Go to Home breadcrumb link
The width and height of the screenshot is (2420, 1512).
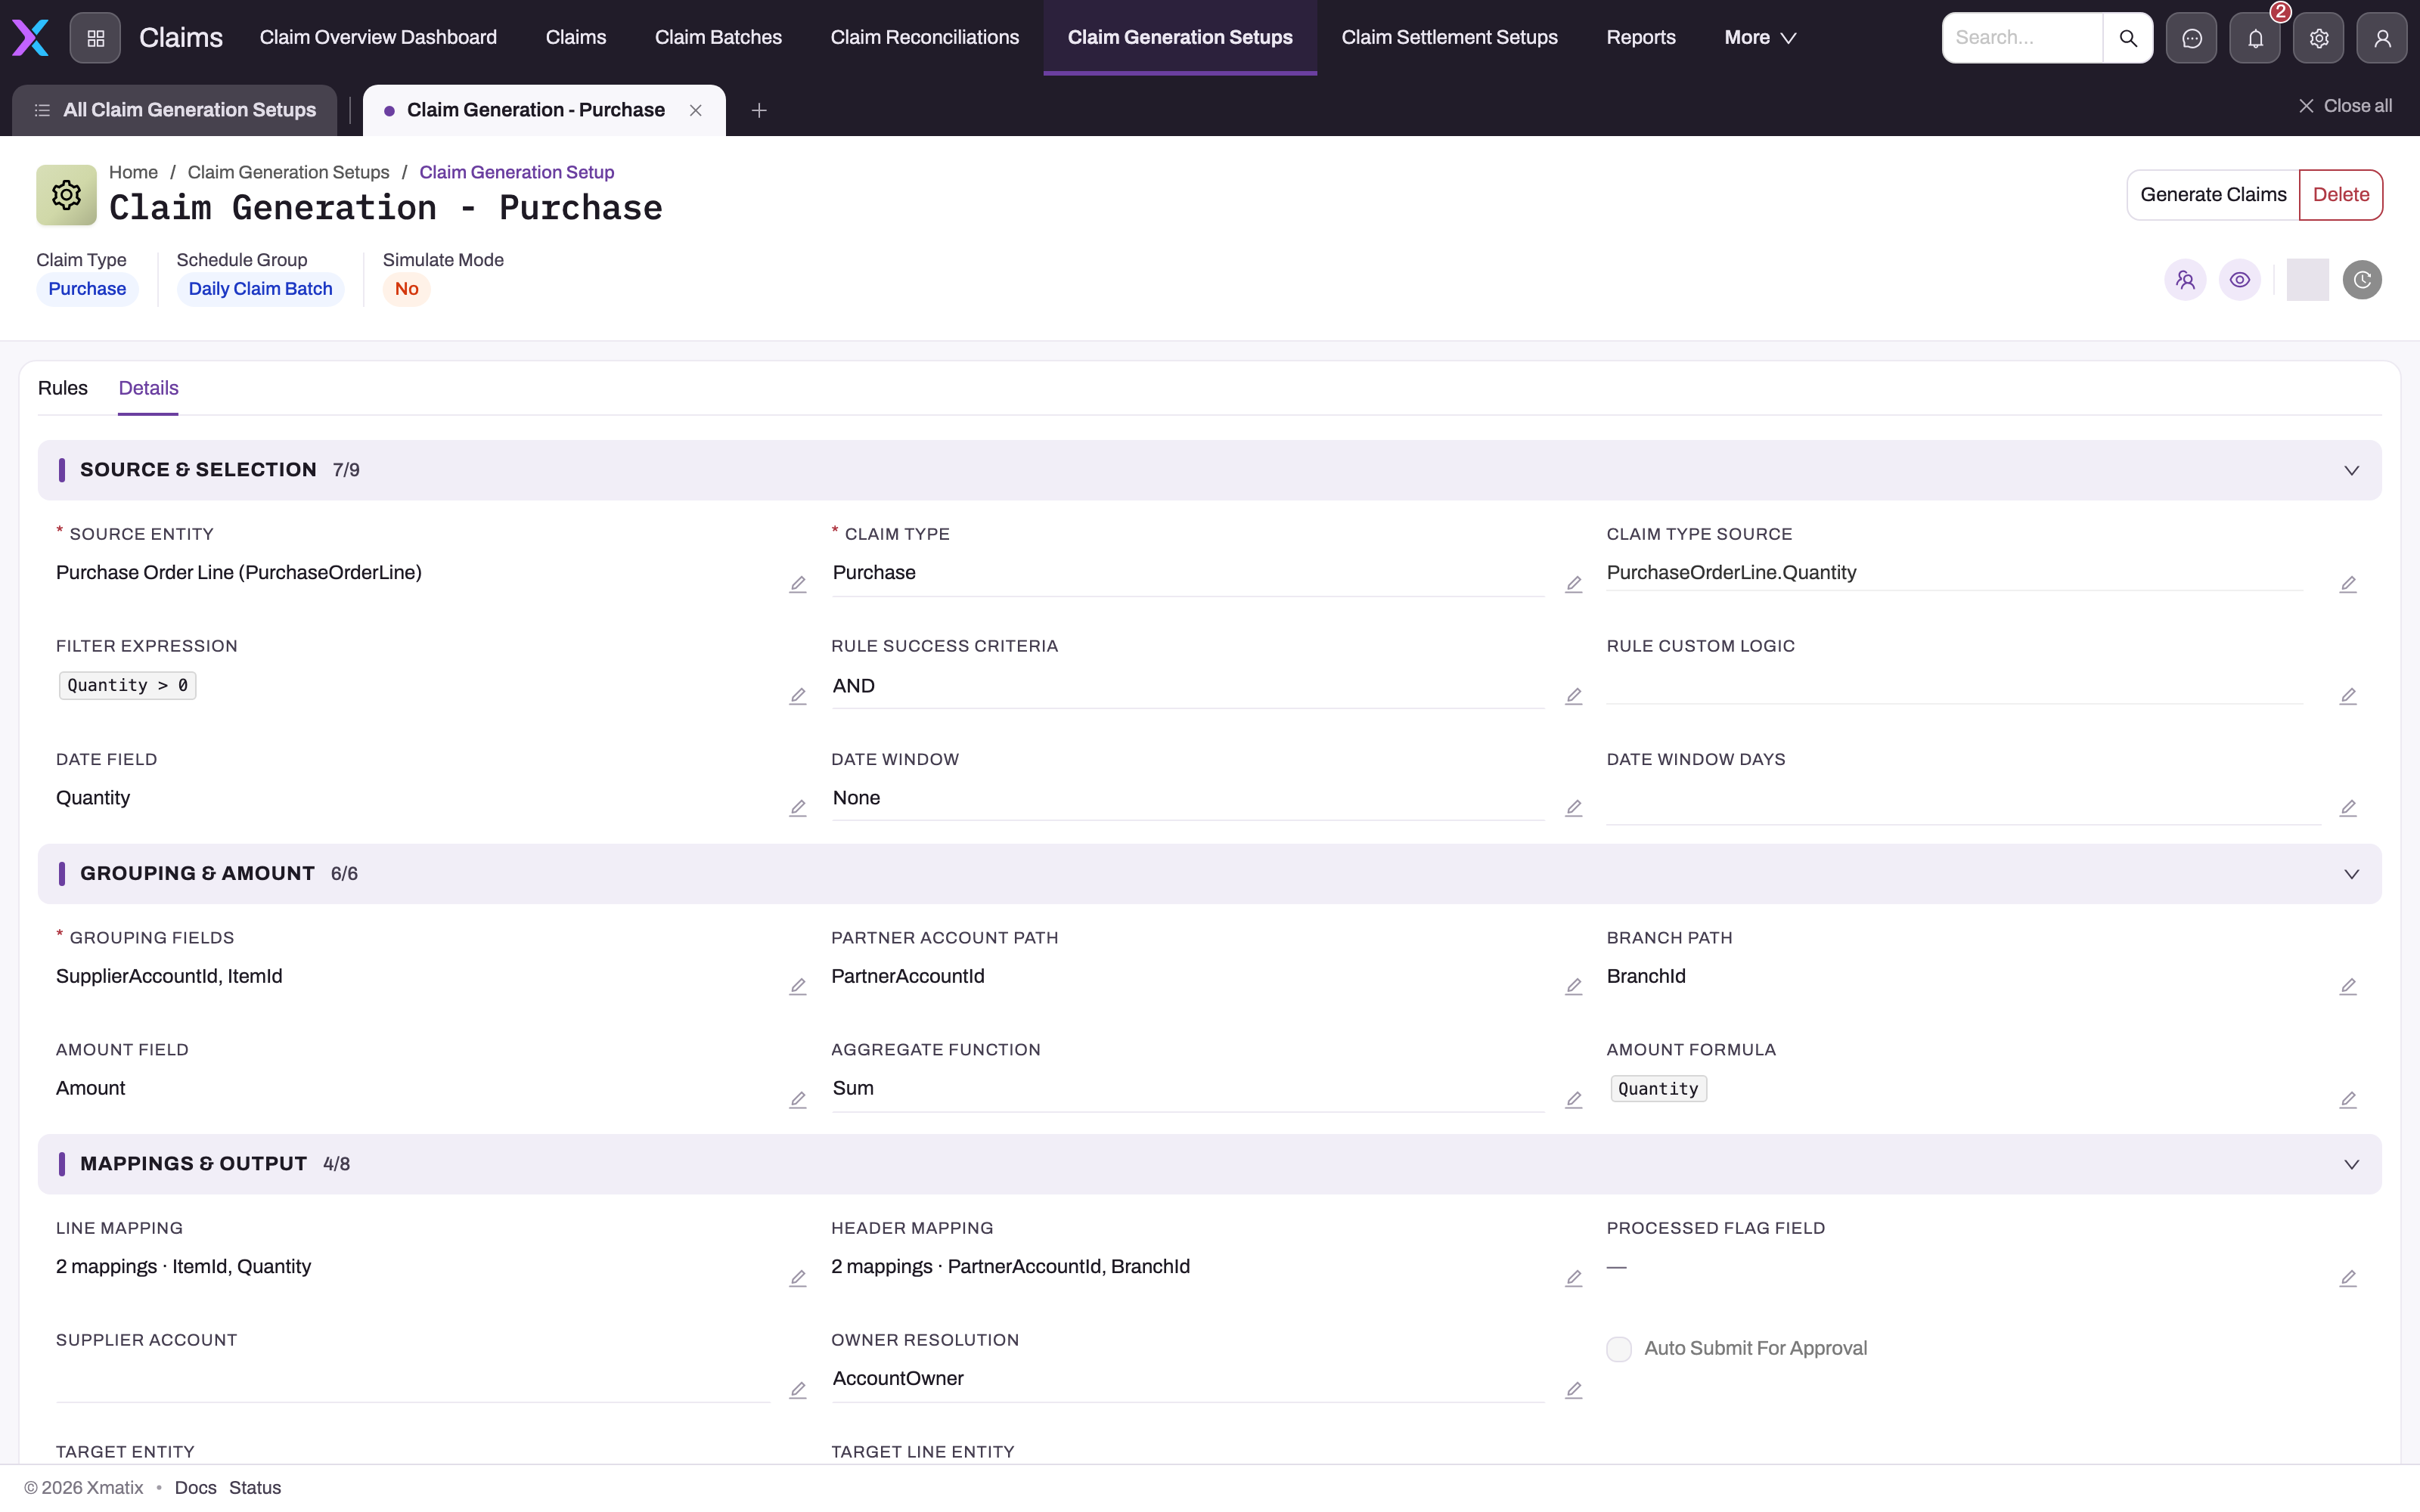pos(133,172)
